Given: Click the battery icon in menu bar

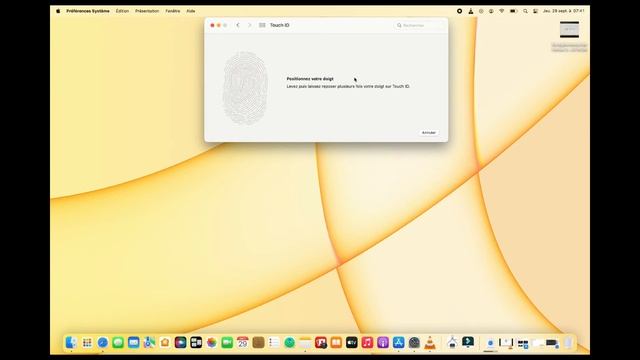Looking at the screenshot, I should pyautogui.click(x=513, y=11).
